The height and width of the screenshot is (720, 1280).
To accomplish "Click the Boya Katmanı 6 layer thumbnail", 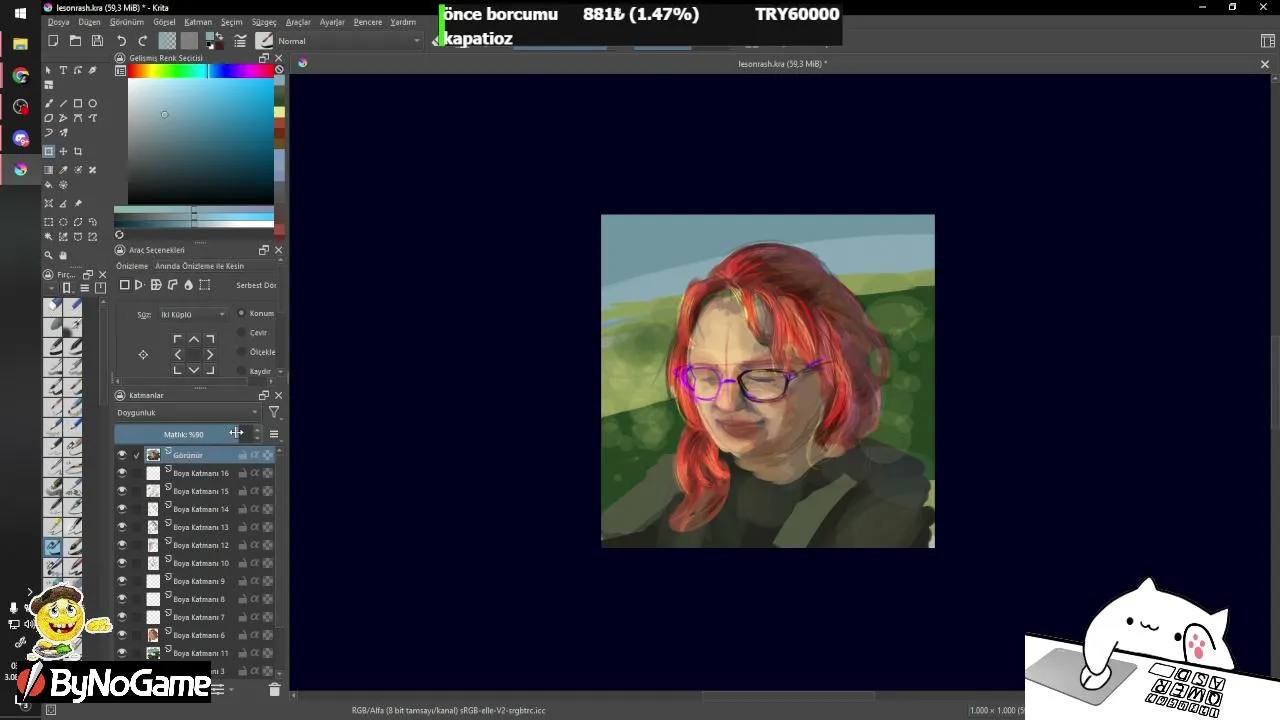I will [x=153, y=635].
